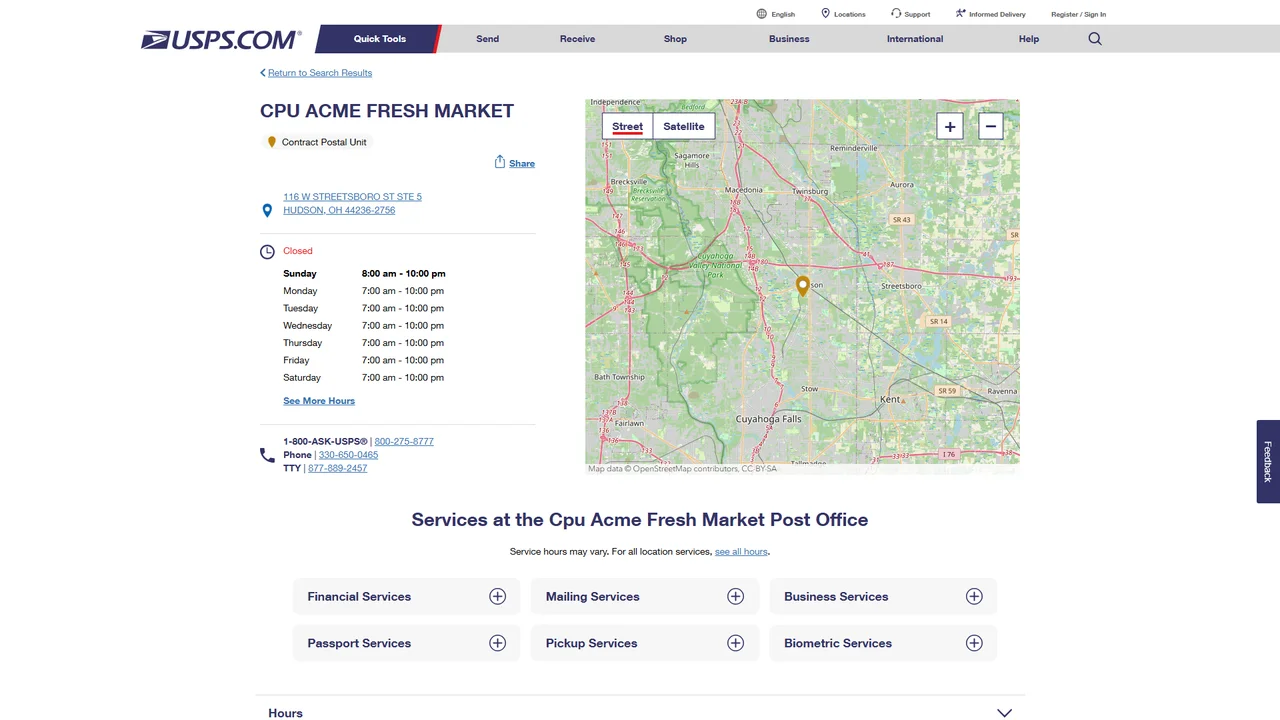Click See More Hours link

pos(319,401)
